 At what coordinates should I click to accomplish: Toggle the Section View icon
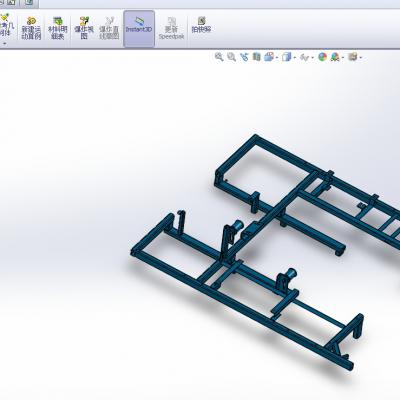click(x=256, y=57)
